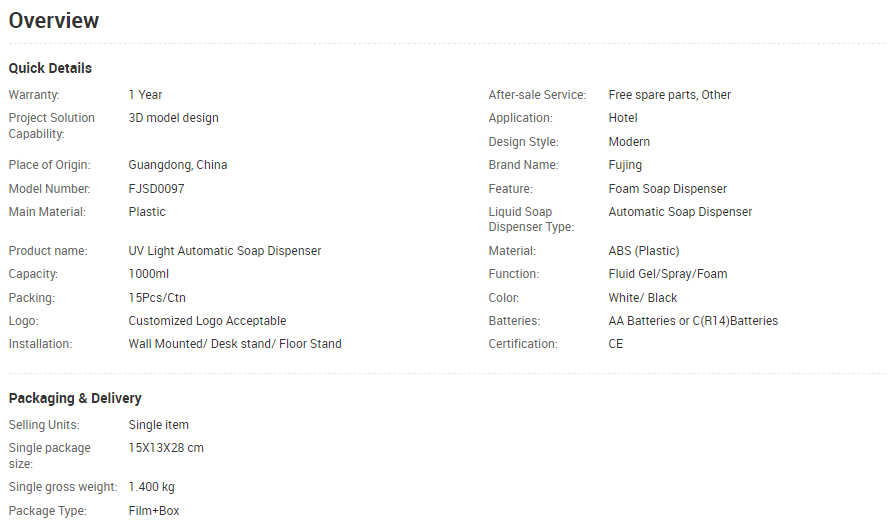Click the Foam Soap Dispenser feature value
This screenshot has width=888, height=524.
pos(668,189)
